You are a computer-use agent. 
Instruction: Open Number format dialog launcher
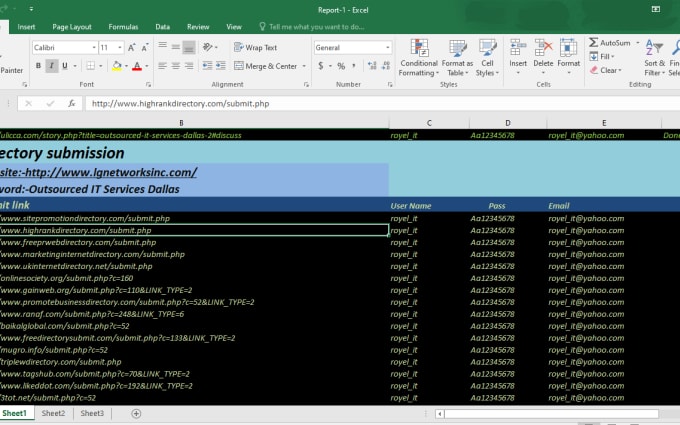click(390, 85)
